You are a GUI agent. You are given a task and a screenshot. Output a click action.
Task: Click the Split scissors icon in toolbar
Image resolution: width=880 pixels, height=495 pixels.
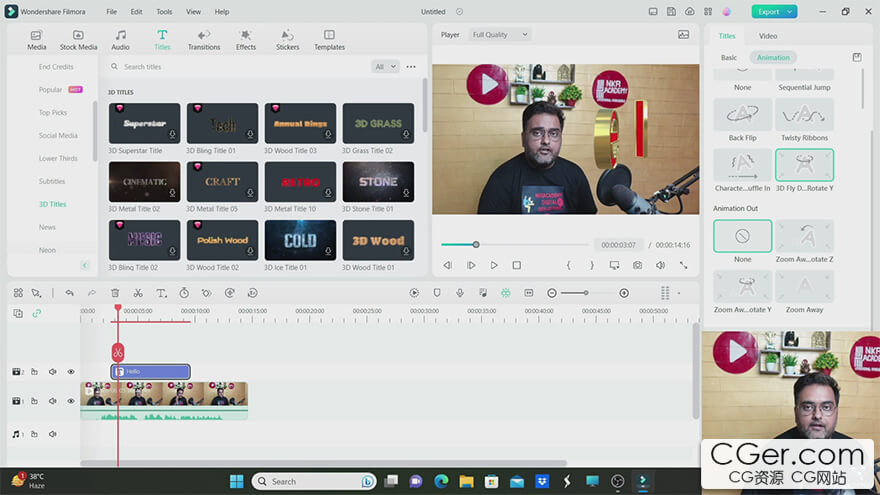point(138,293)
